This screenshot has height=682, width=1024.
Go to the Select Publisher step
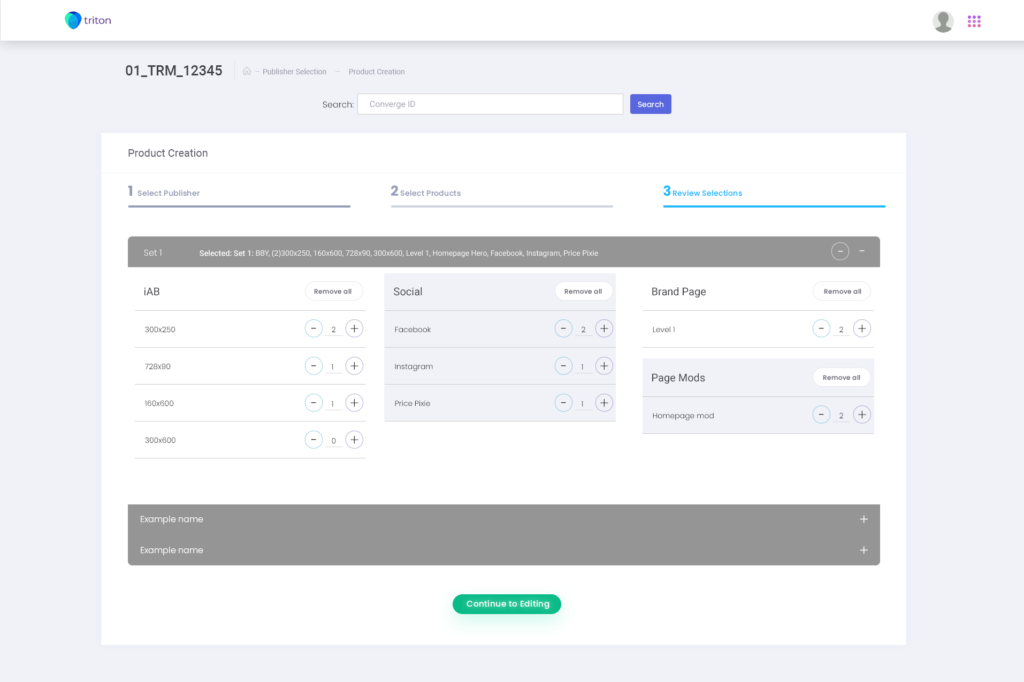click(164, 192)
